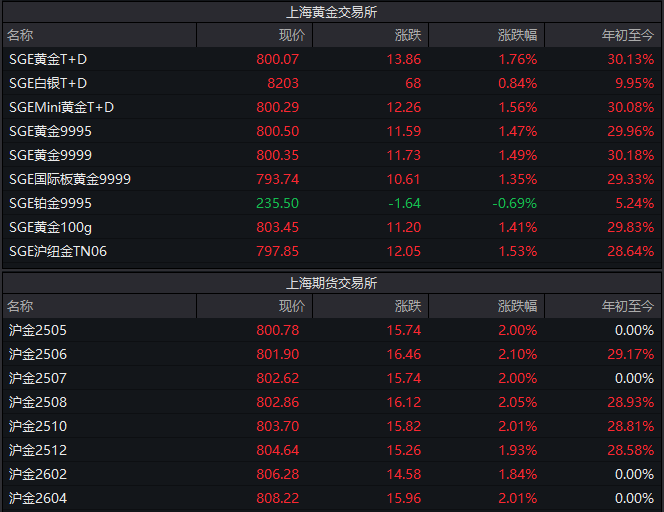Click the 上海期货交易所 section title
664x512 pixels.
tap(331, 283)
